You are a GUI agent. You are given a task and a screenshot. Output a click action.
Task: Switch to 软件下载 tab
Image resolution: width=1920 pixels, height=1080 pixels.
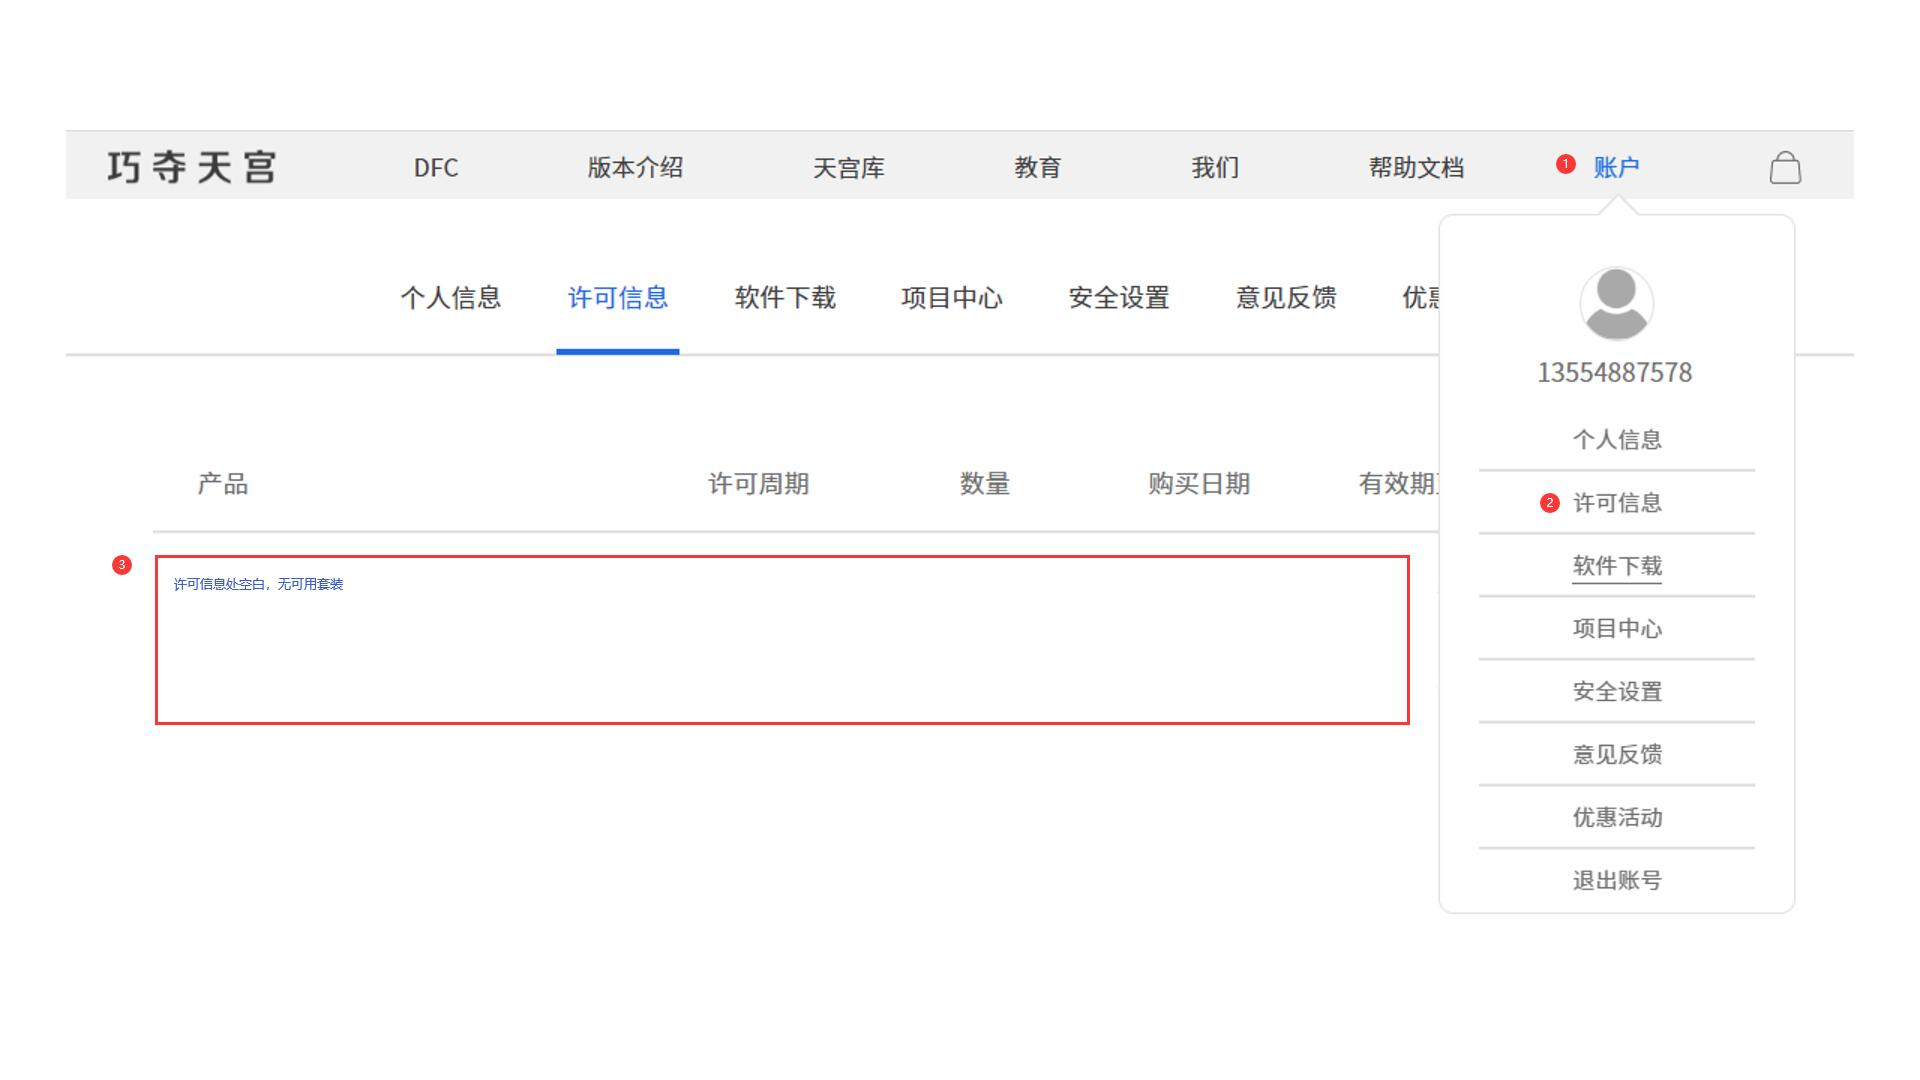click(x=785, y=298)
